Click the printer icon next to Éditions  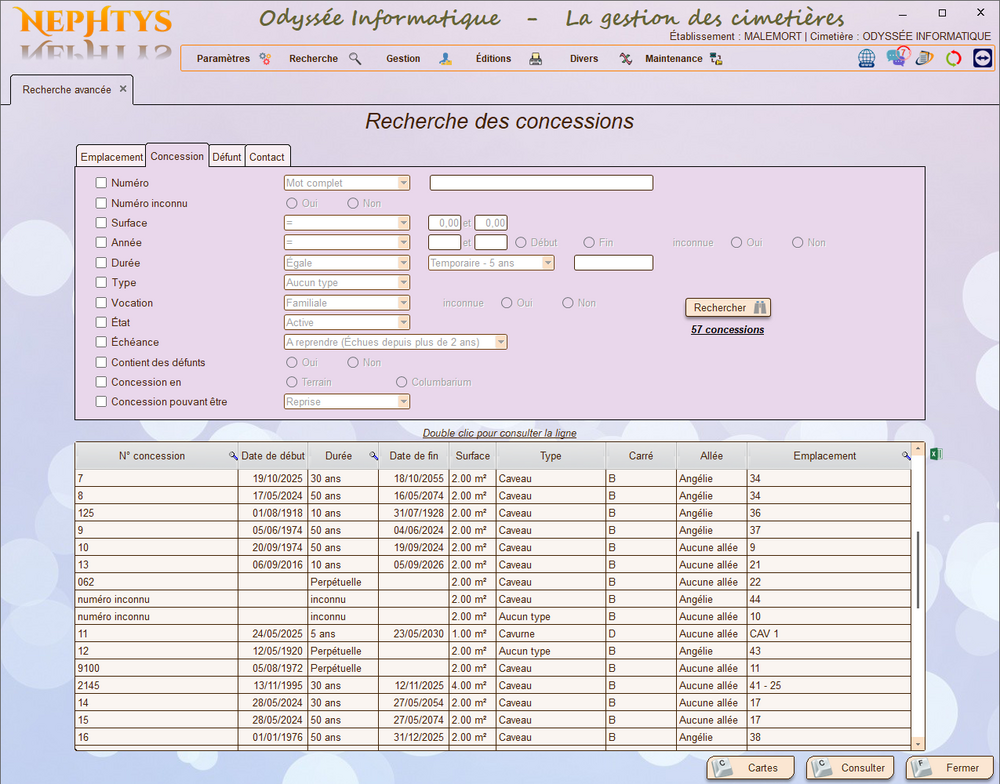[536, 59]
